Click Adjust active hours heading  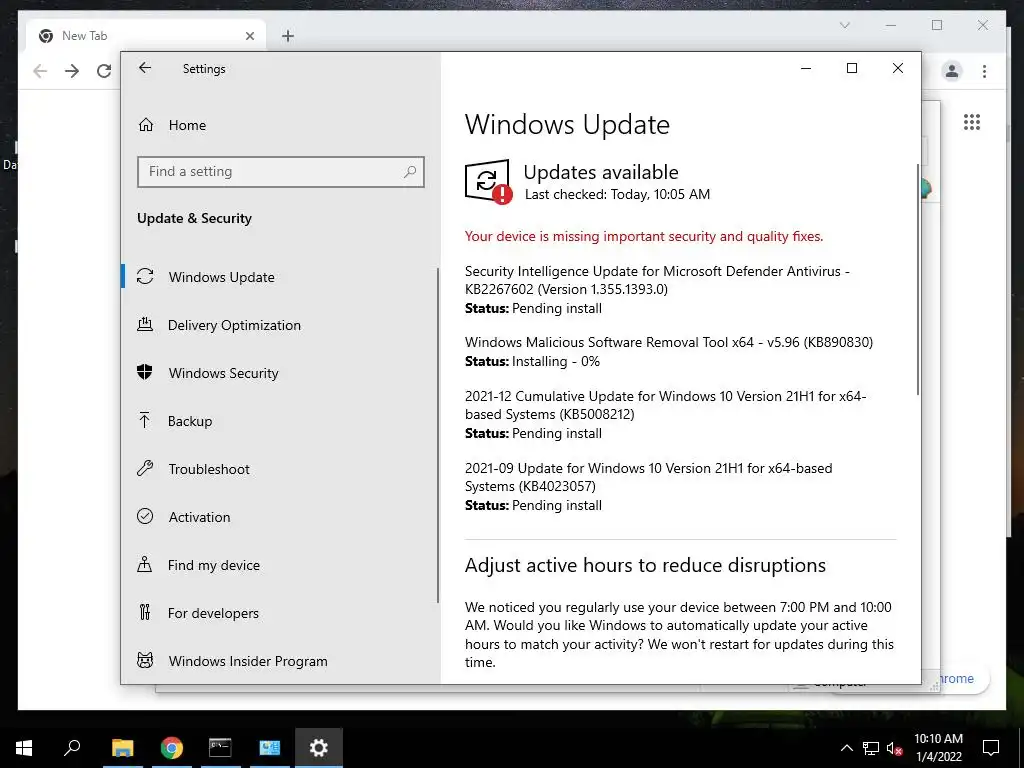pos(645,565)
